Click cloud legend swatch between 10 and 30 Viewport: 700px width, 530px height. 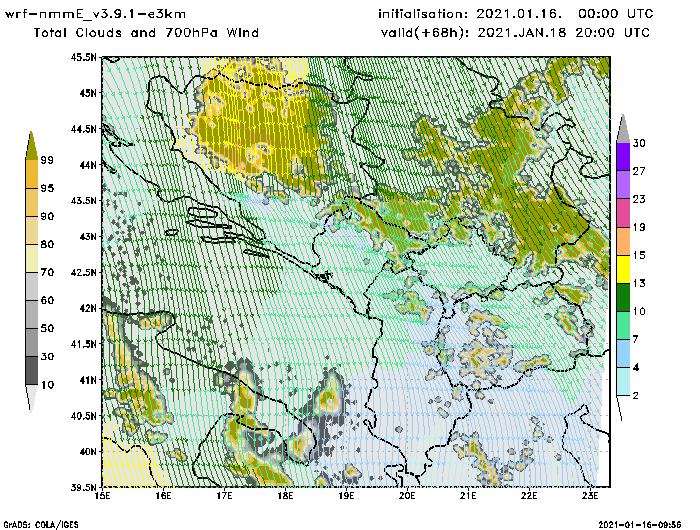(32, 371)
